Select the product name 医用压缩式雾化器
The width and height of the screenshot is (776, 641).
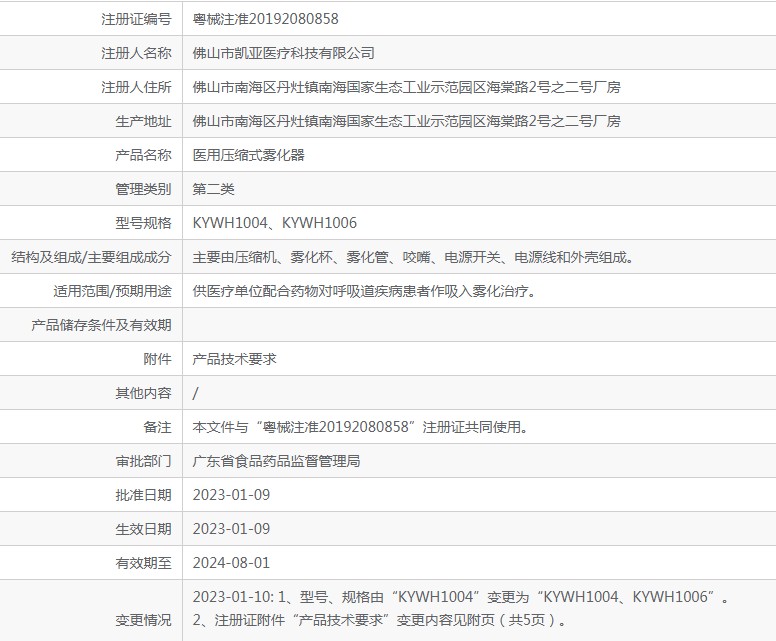[248, 155]
